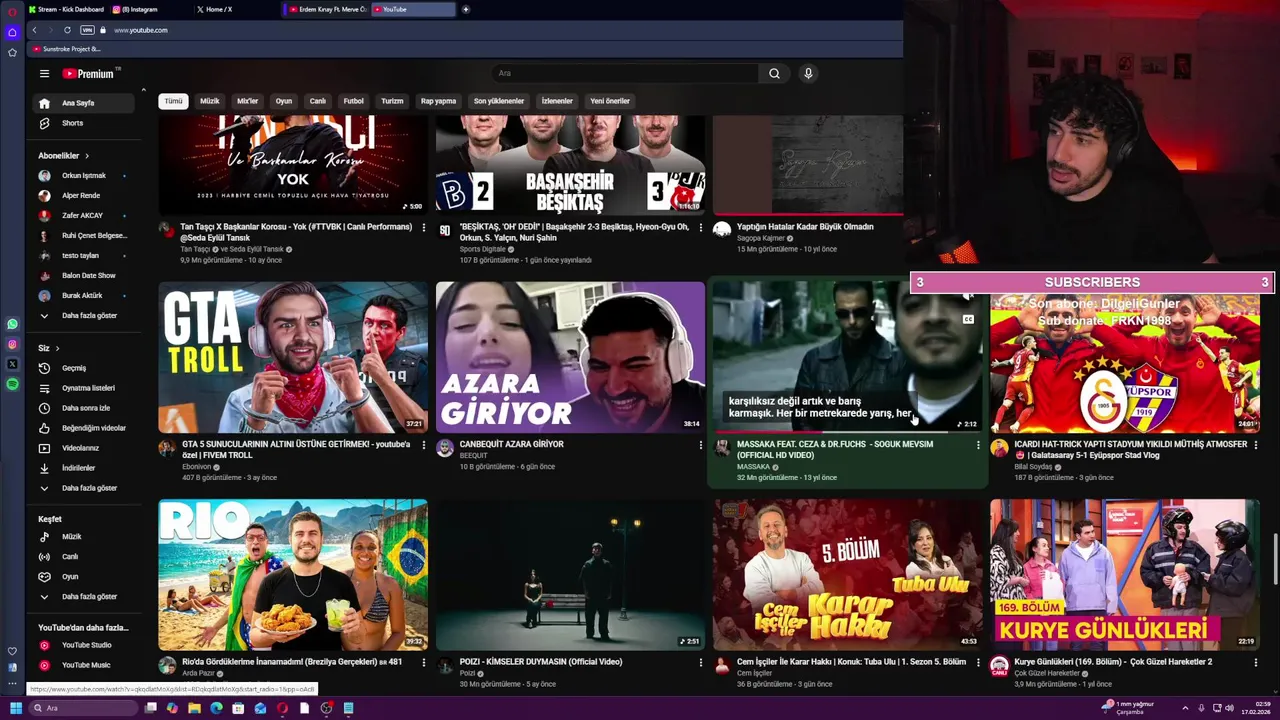Reload the page in browser toolbar
Viewport: 1280px width, 720px height.
pos(67,30)
